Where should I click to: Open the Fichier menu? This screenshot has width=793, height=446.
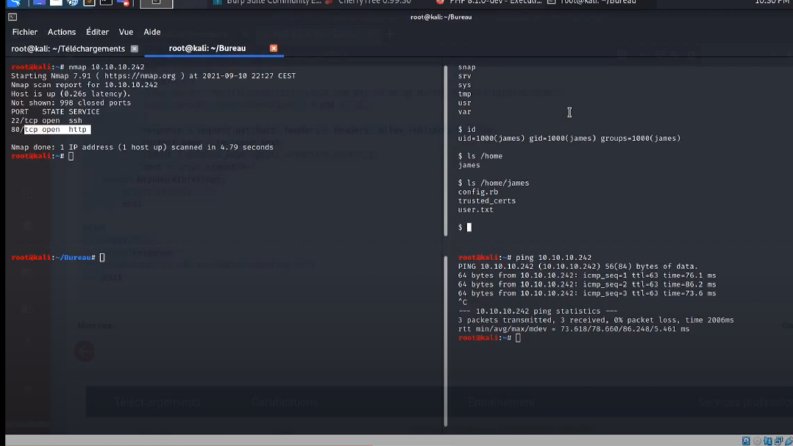pos(25,32)
